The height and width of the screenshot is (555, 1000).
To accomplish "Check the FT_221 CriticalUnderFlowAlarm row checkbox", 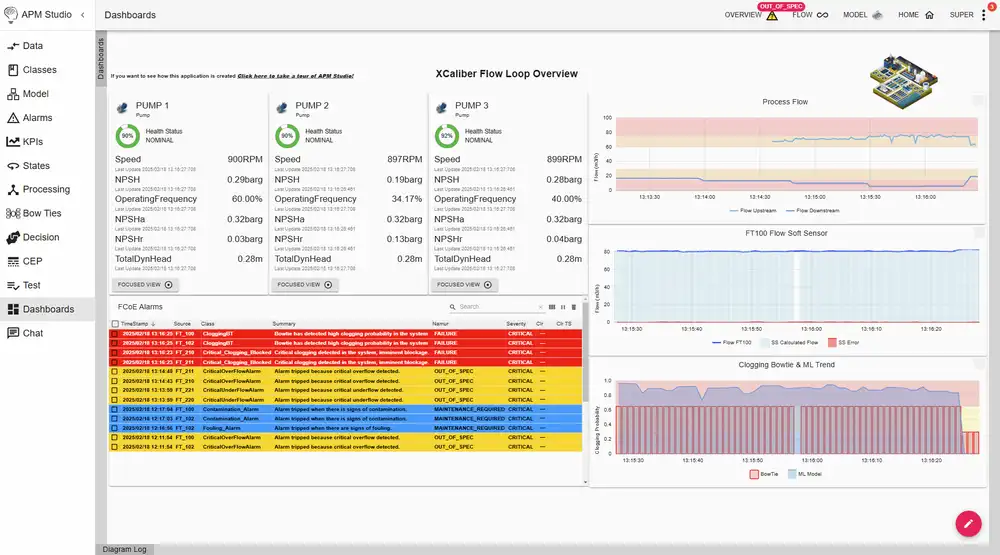I will [115, 390].
